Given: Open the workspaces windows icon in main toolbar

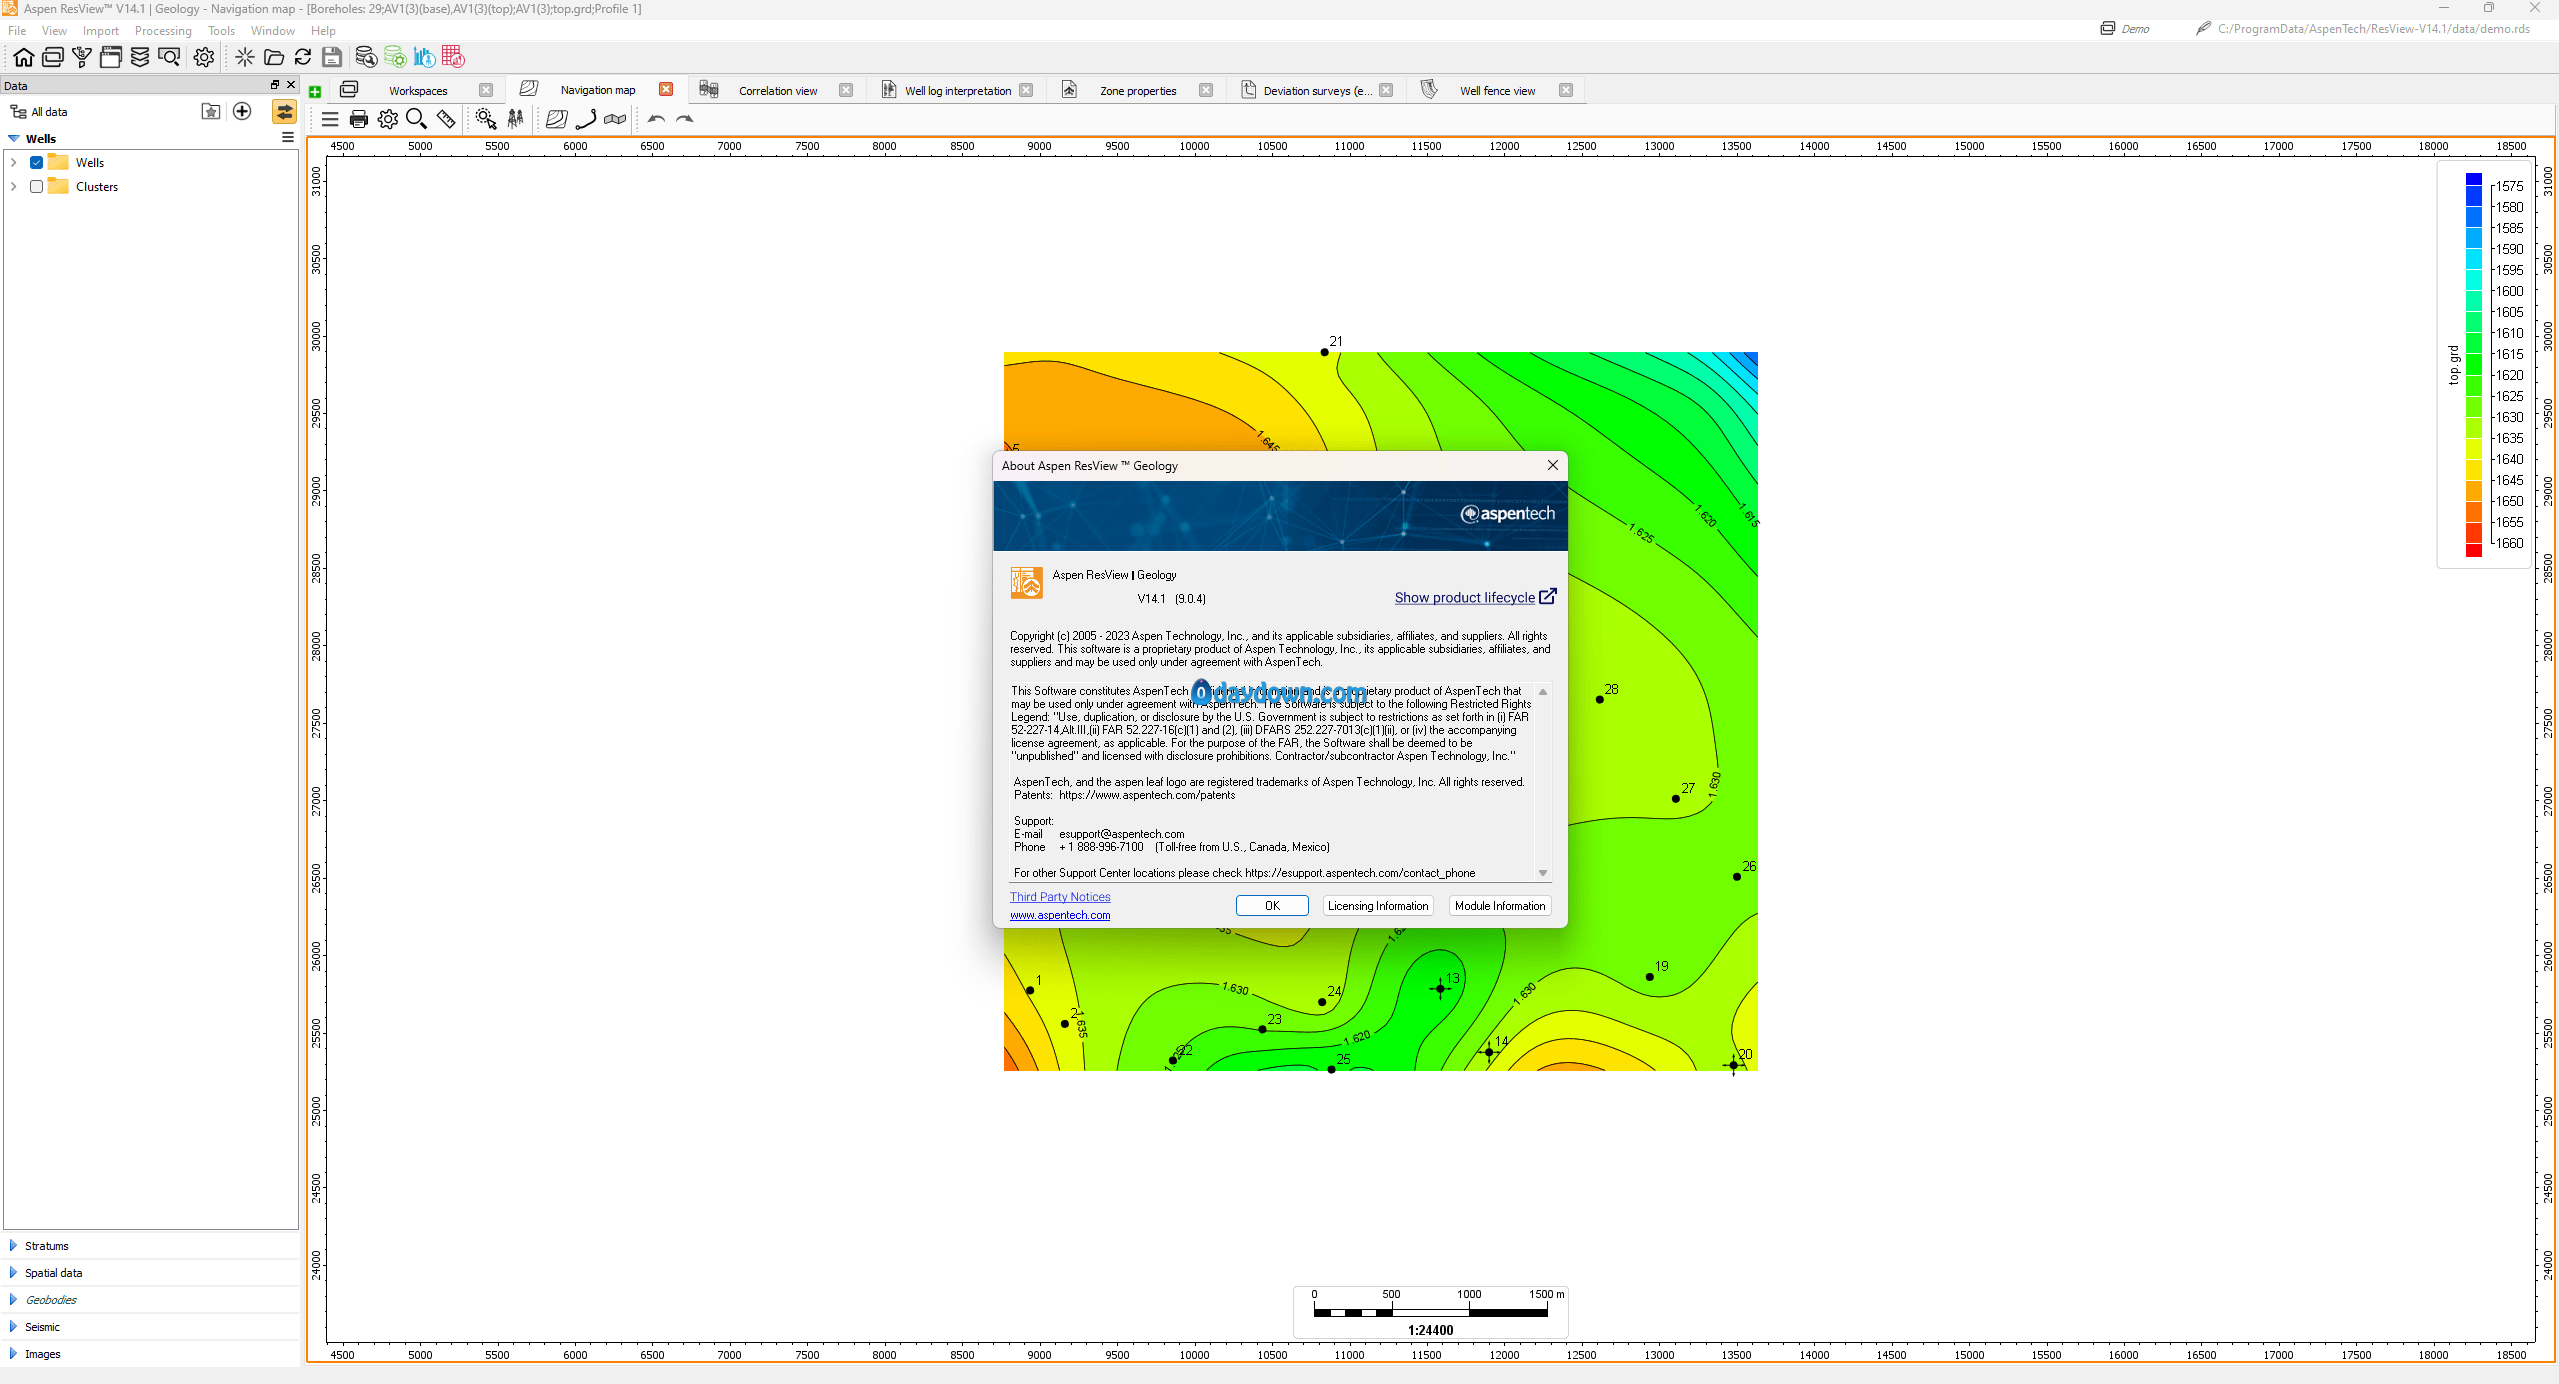Looking at the screenshot, I should point(53,57).
